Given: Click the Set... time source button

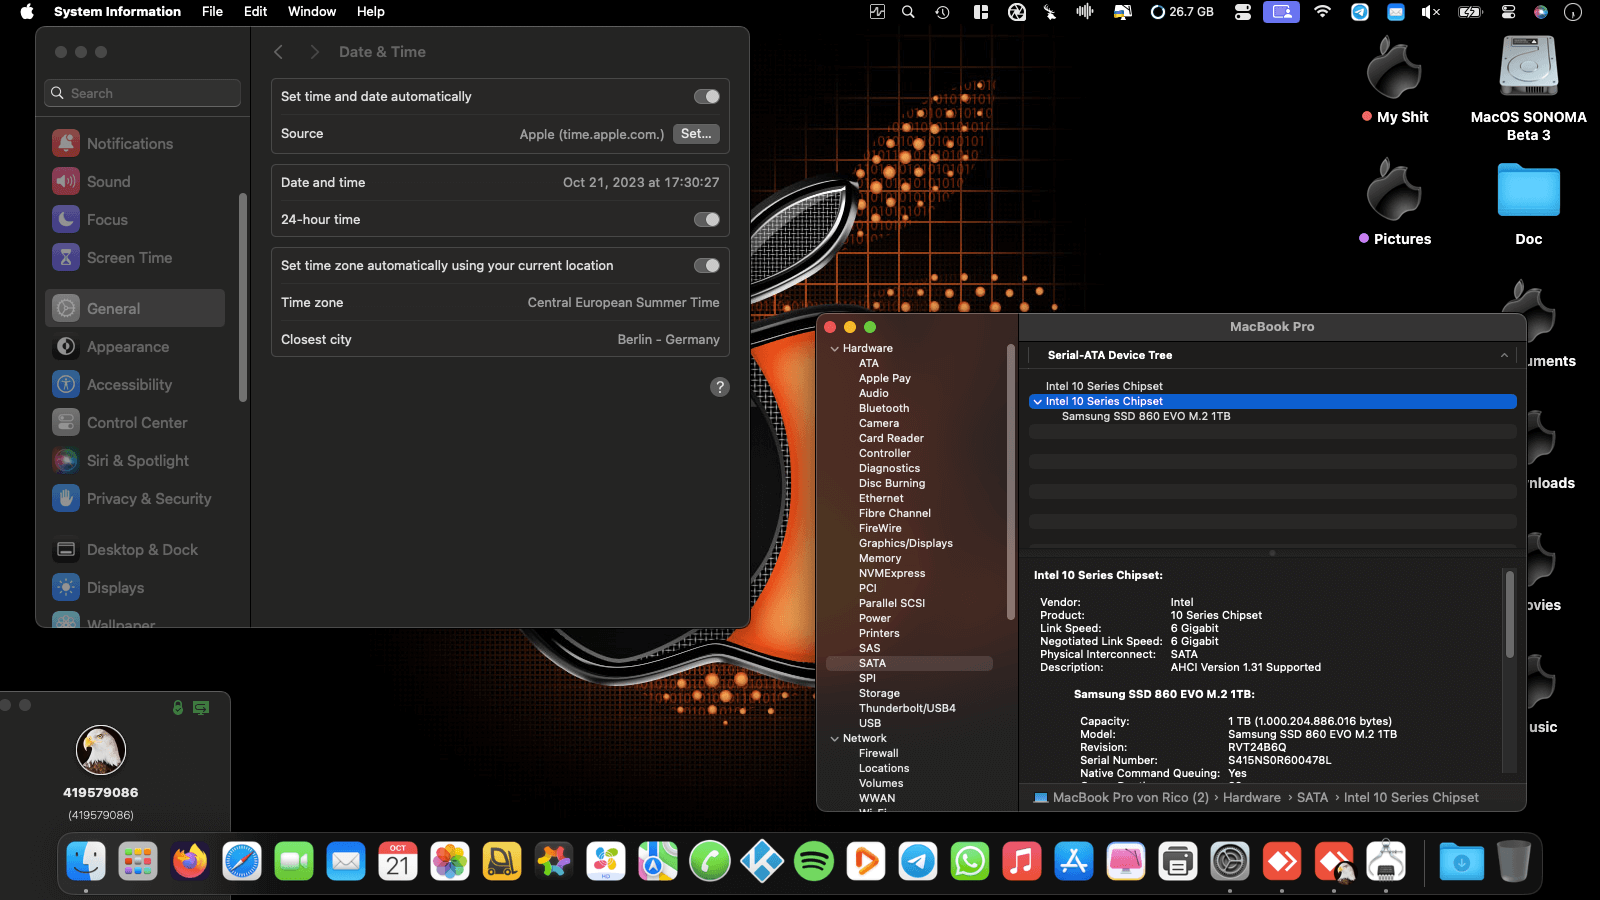Looking at the screenshot, I should coord(696,134).
